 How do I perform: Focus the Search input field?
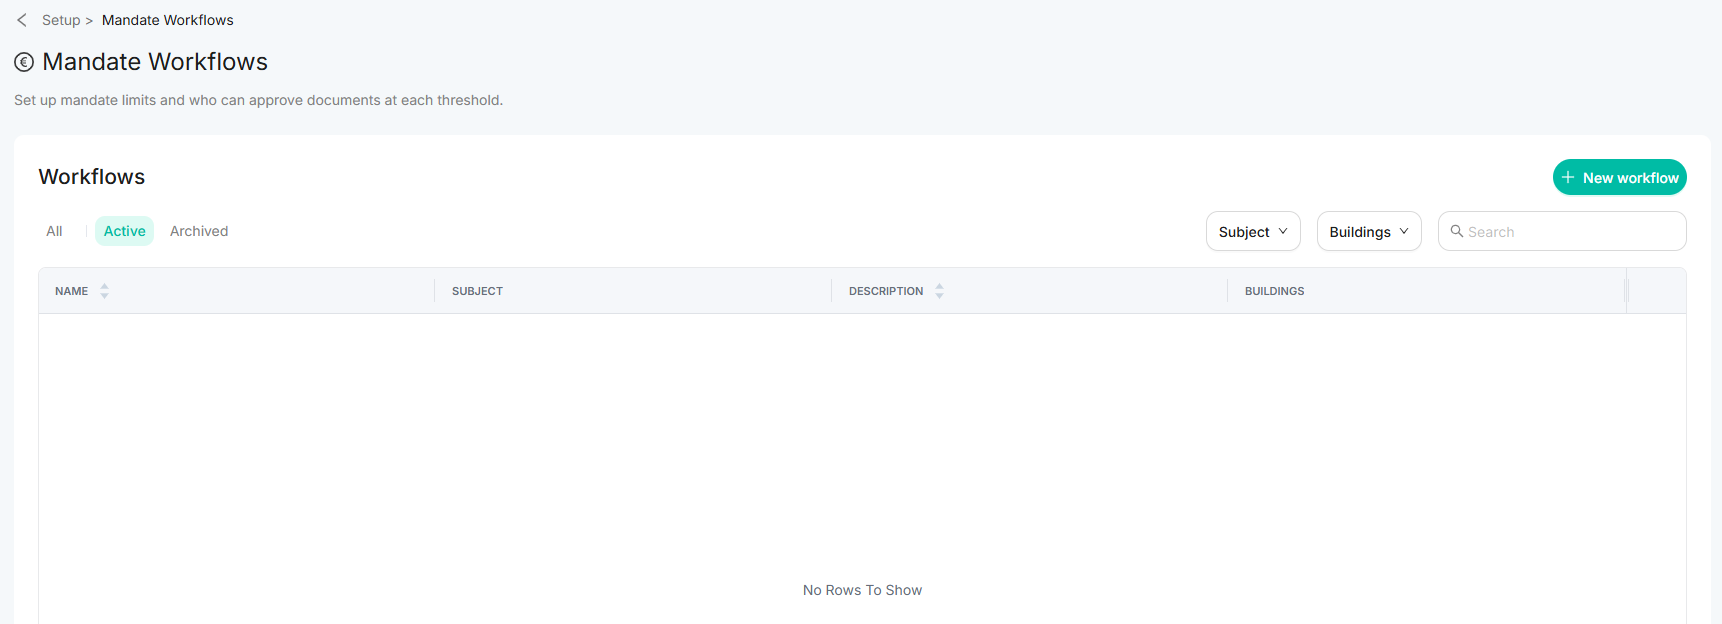click(x=1570, y=231)
